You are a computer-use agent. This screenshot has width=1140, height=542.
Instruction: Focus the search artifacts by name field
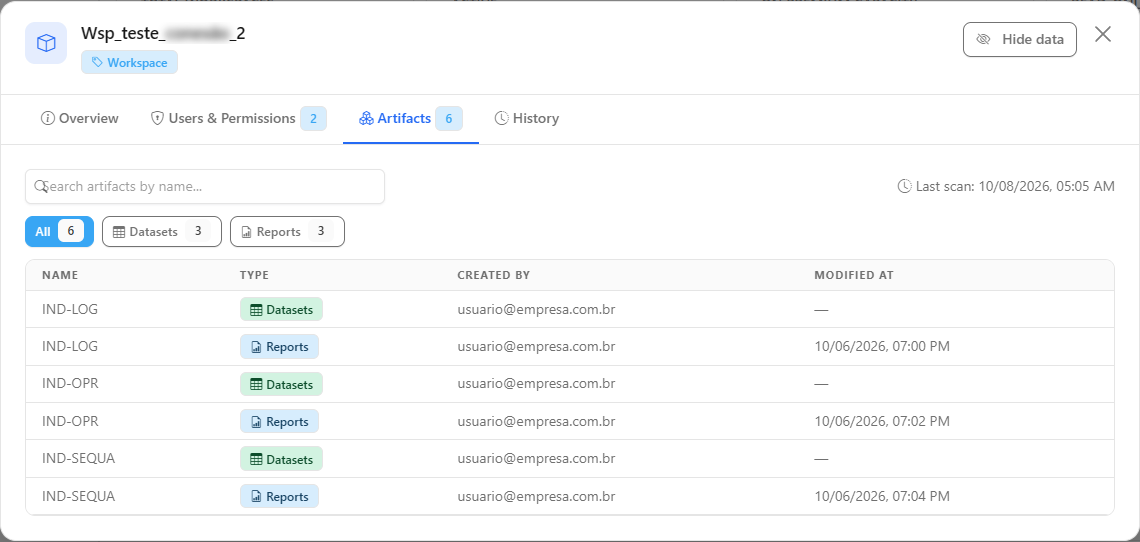pos(205,187)
